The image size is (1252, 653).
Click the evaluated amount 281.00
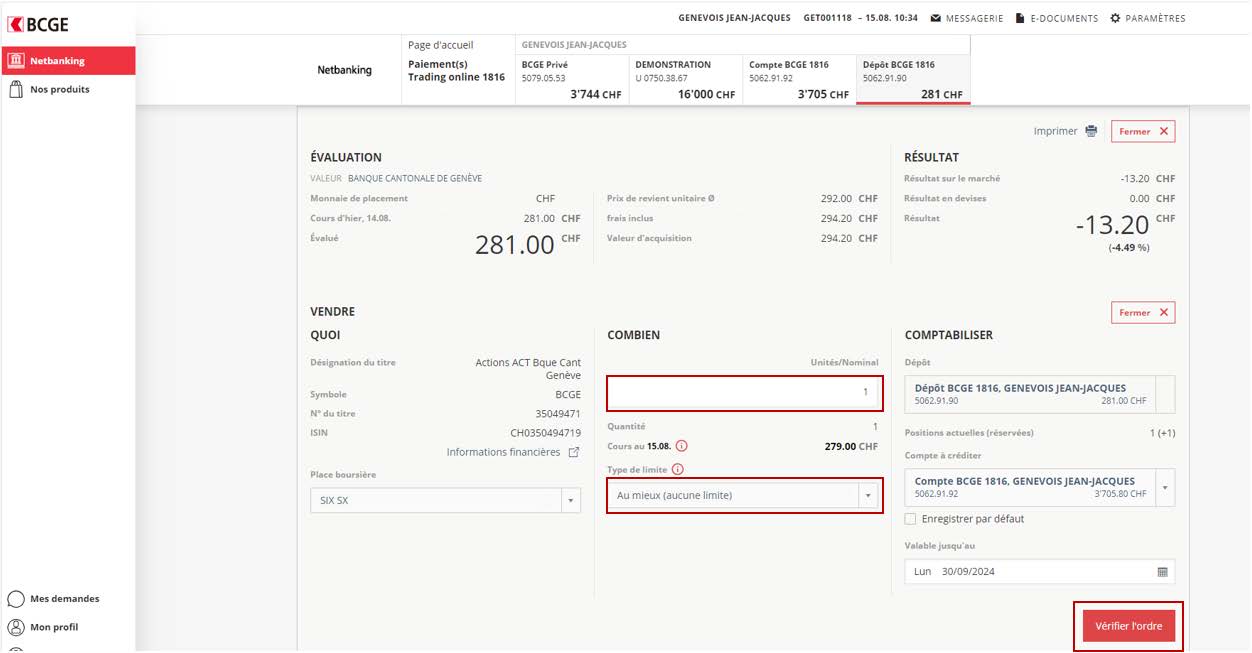(x=514, y=244)
